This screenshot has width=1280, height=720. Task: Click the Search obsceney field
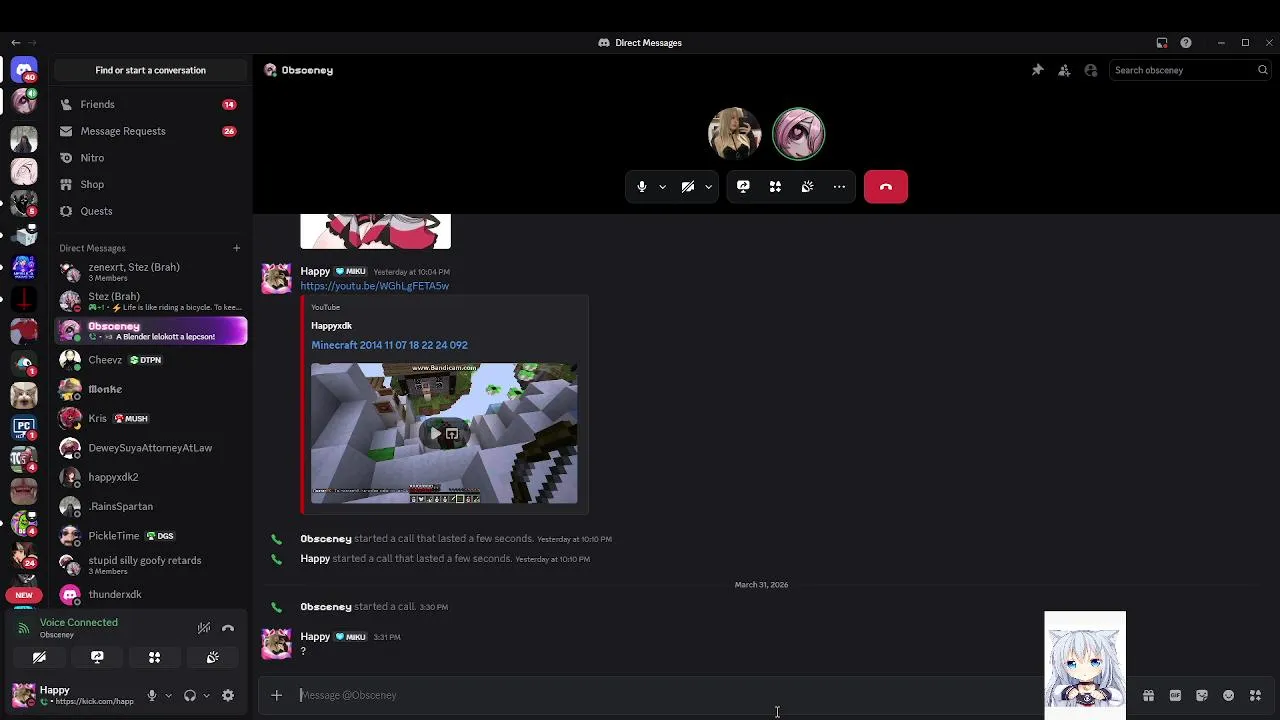(x=1190, y=70)
